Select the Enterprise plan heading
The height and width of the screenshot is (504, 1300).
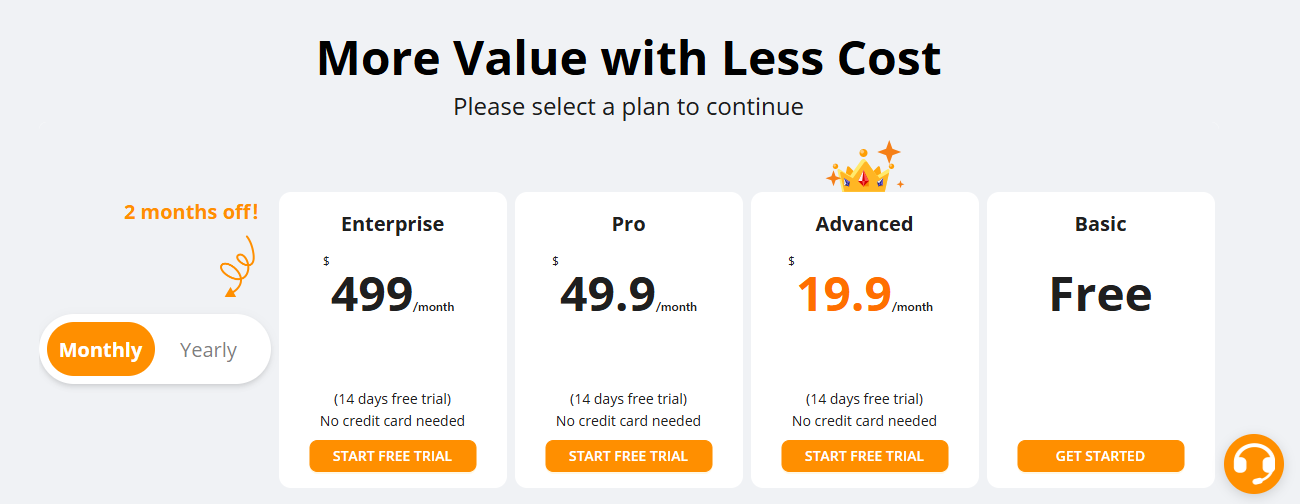tap(393, 224)
